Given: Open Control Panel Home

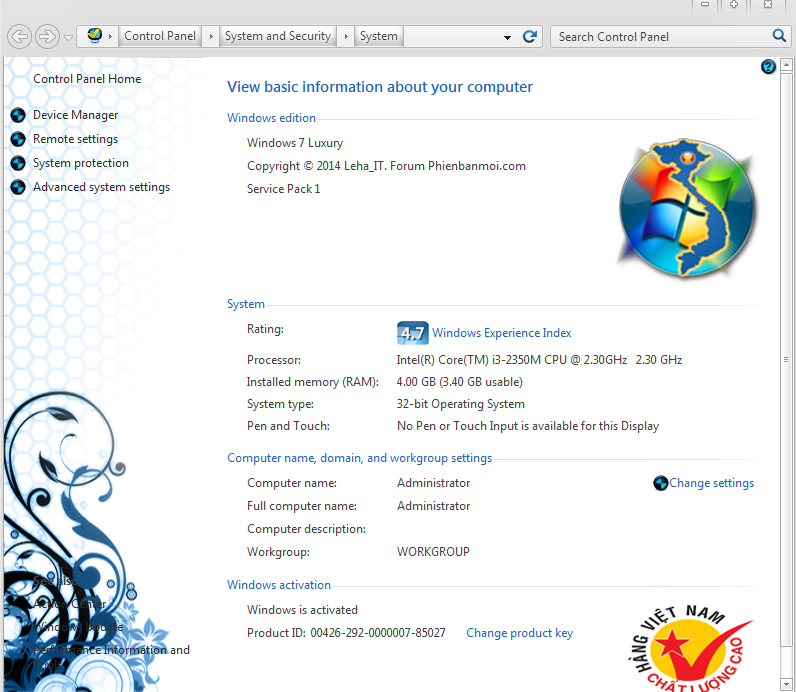Looking at the screenshot, I should 87,79.
